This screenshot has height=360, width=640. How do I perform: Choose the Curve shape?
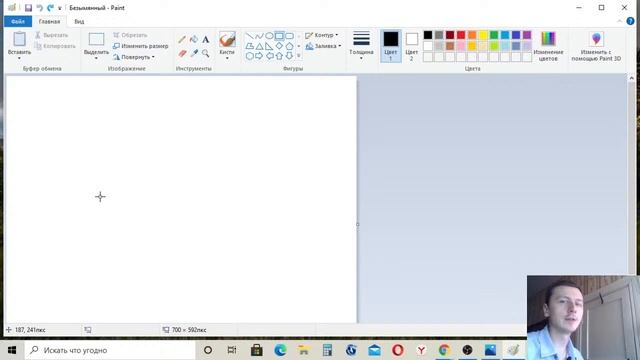pos(259,36)
